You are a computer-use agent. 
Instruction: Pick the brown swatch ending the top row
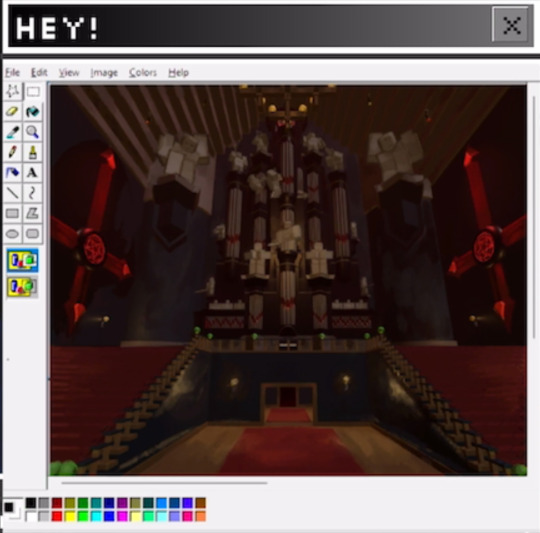click(200, 503)
